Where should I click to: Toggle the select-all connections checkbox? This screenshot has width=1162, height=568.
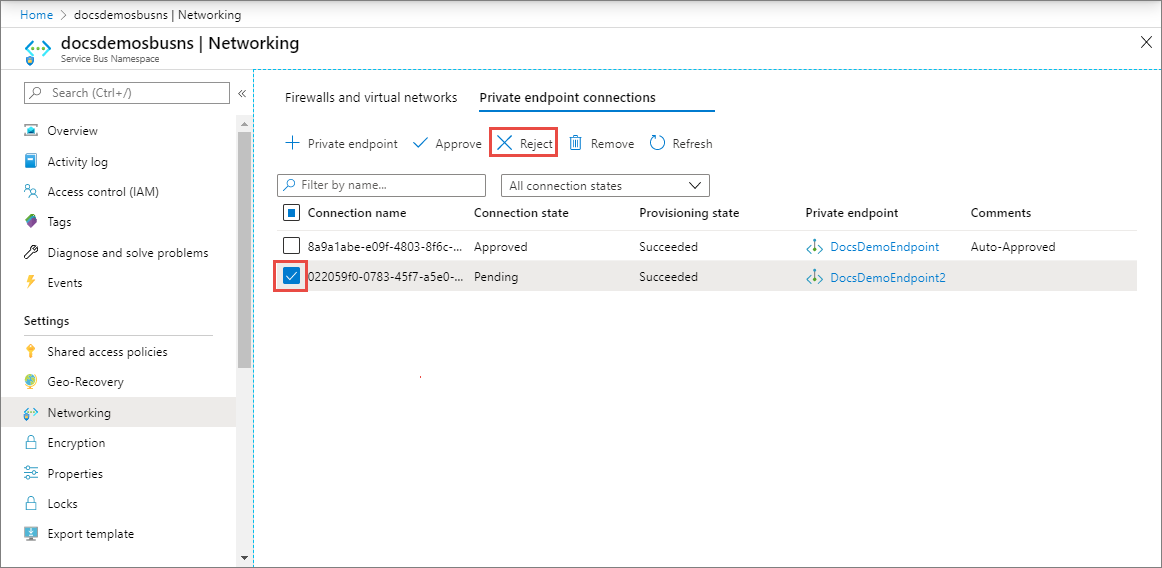(292, 213)
